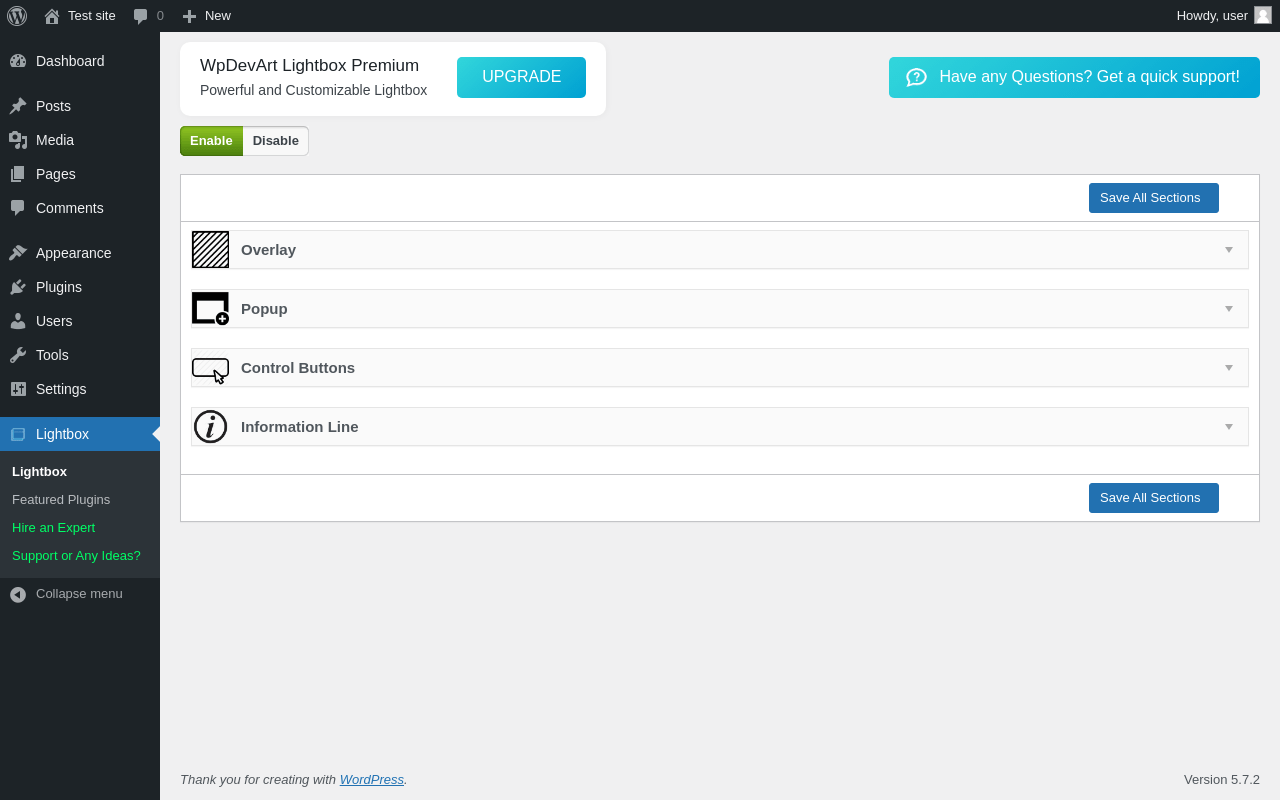The height and width of the screenshot is (800, 1280).
Task: Disable the lightbox plugin
Action: click(x=276, y=141)
